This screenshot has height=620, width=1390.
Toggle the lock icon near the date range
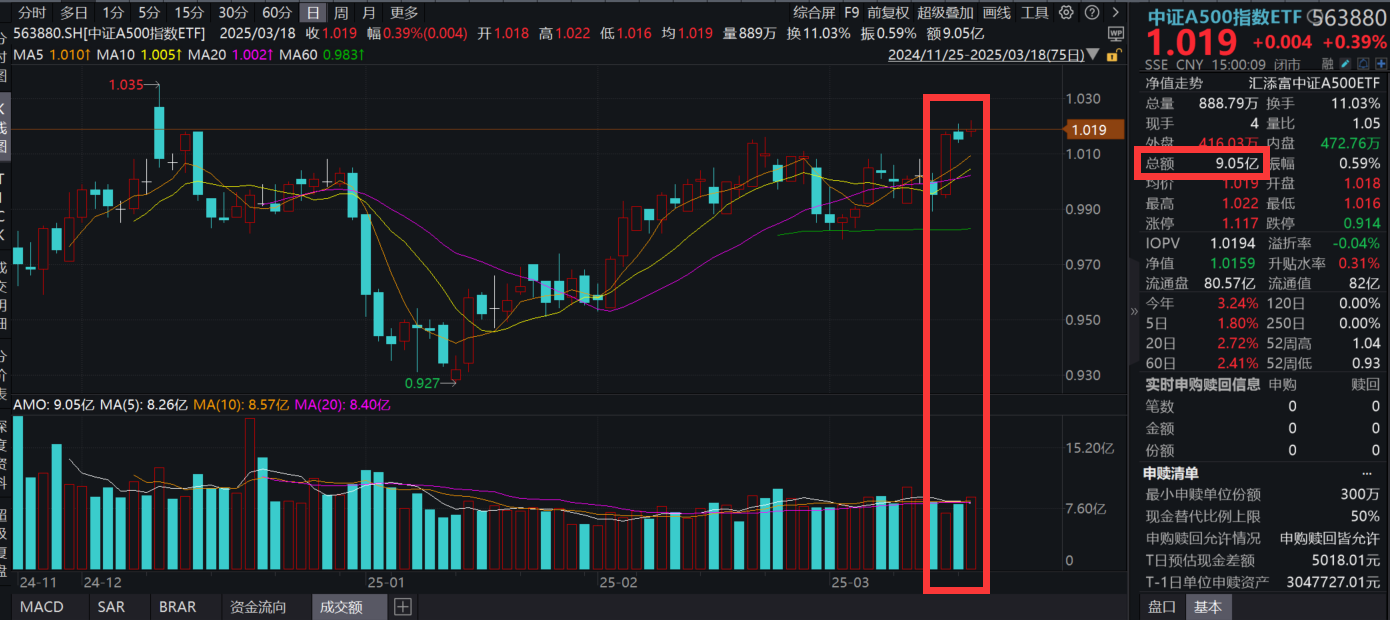1112,56
